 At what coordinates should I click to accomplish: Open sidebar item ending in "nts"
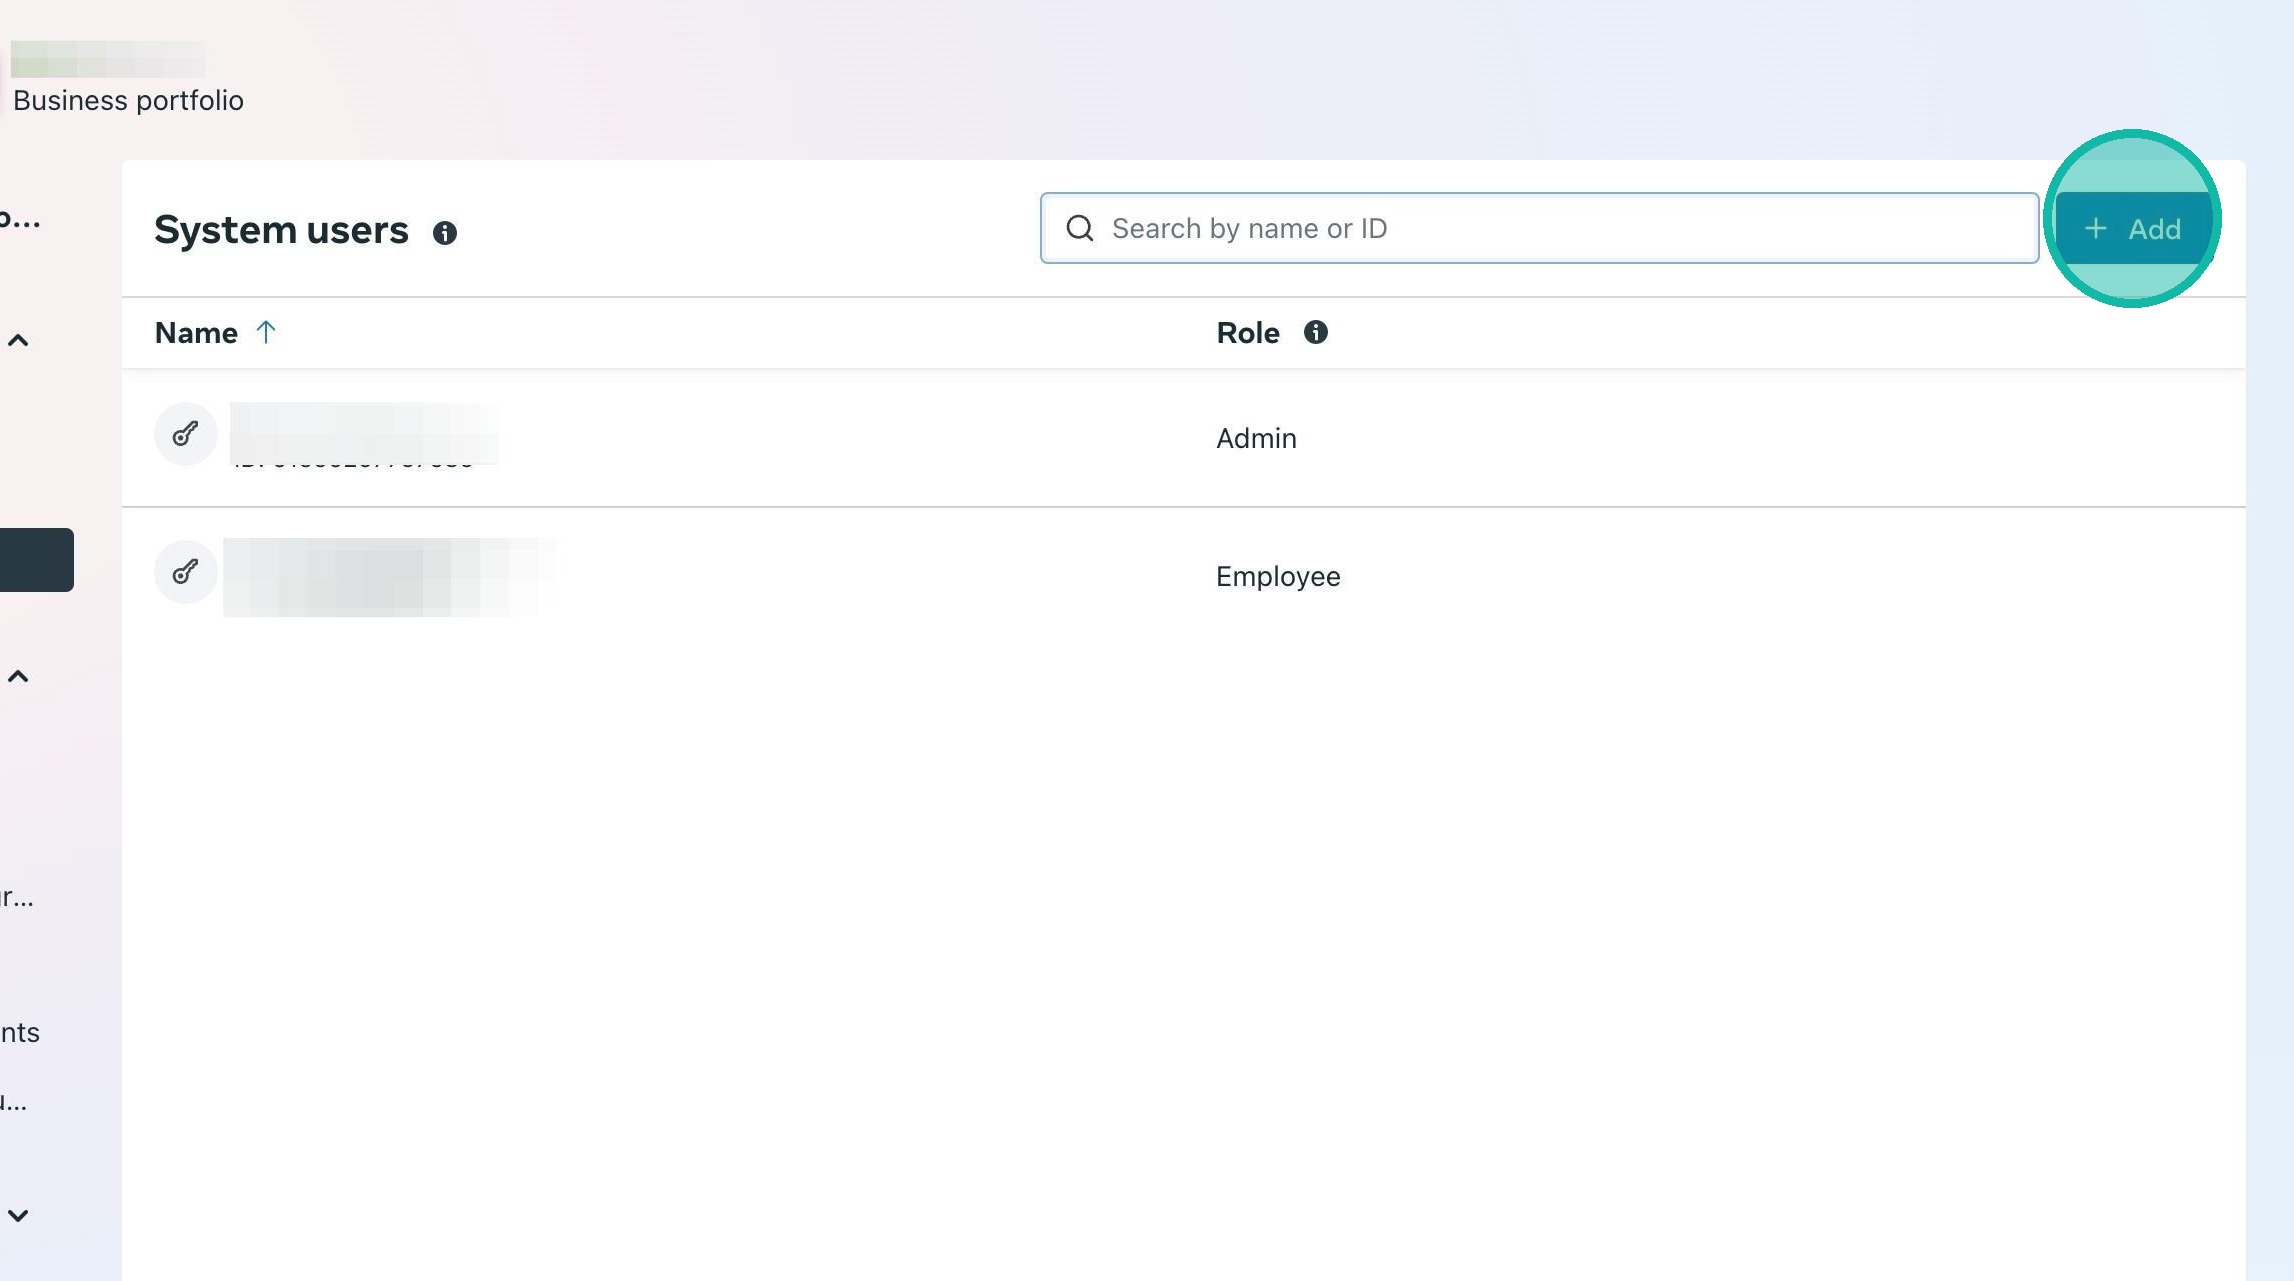pyautogui.click(x=20, y=1032)
